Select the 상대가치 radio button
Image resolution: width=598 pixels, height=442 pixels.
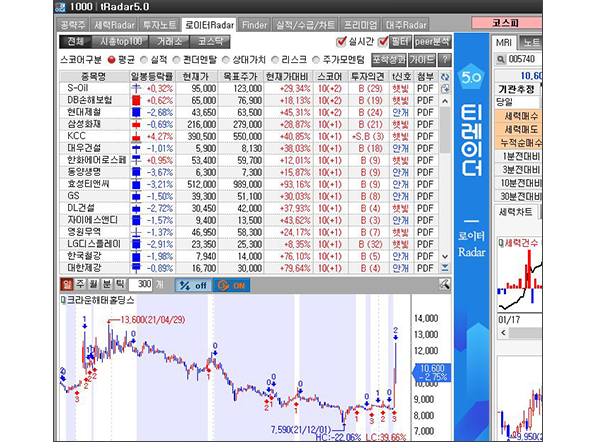click(x=226, y=60)
